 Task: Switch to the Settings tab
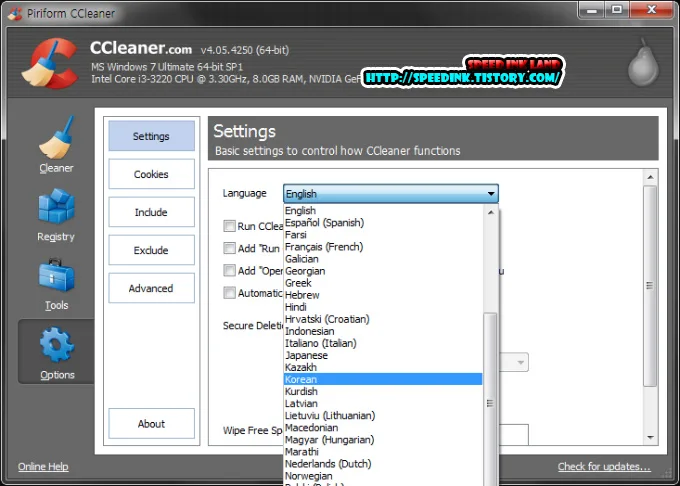tap(151, 136)
